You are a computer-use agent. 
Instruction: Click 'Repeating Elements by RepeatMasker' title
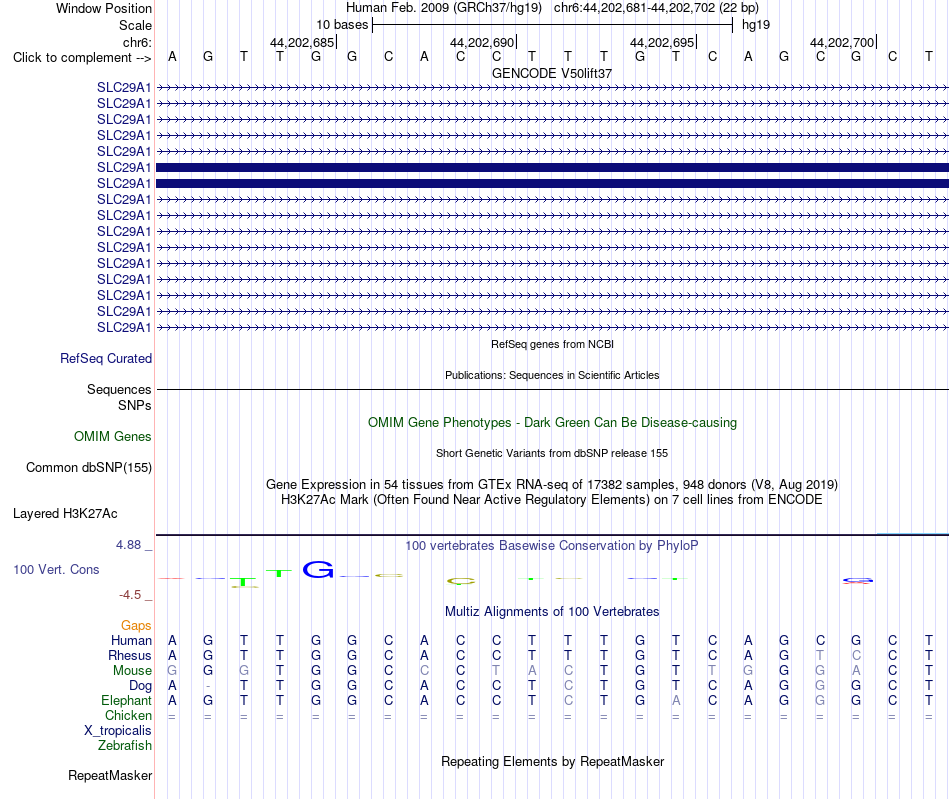coord(553,762)
